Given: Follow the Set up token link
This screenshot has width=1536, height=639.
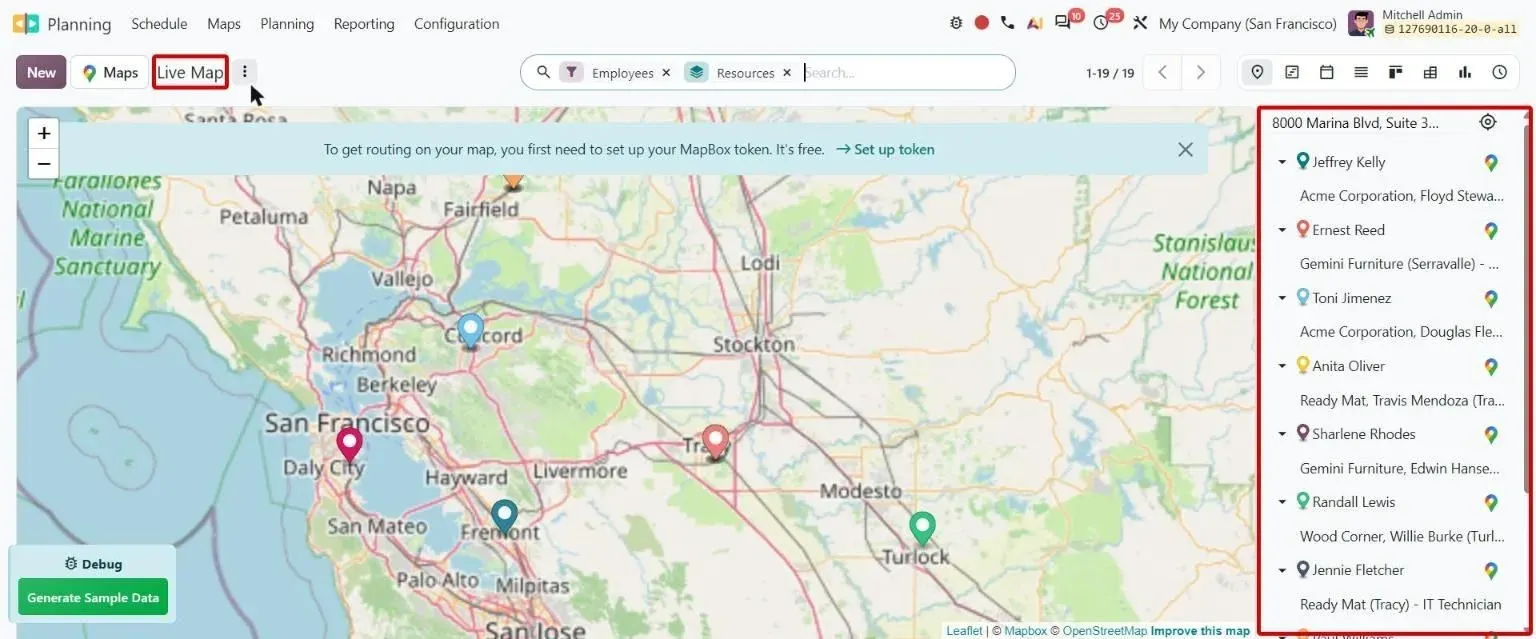Looking at the screenshot, I should coord(885,149).
